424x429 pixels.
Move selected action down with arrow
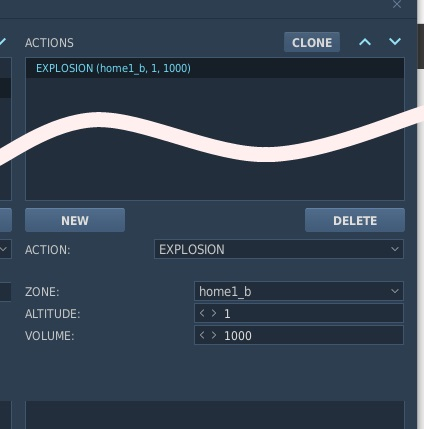tap(395, 42)
